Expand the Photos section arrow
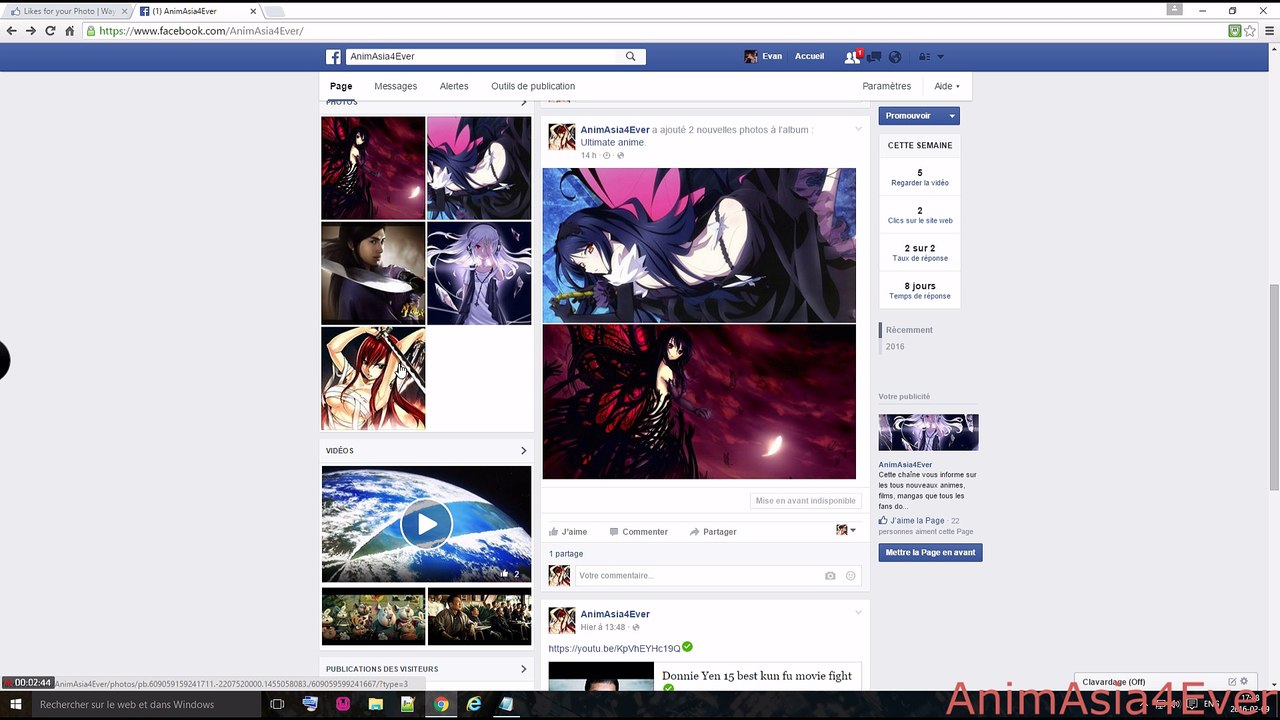Viewport: 1280px width, 720px height. pos(523,102)
